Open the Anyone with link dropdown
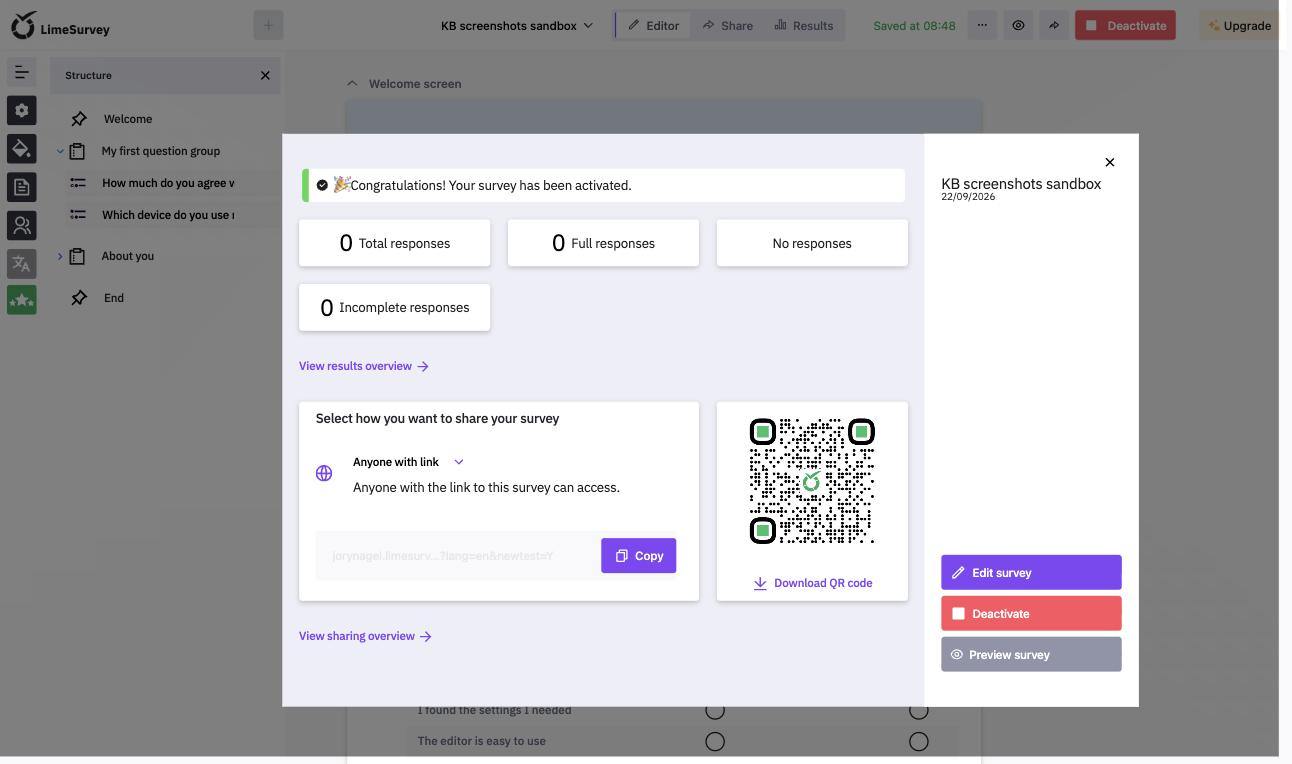1292x764 pixels. [408, 462]
